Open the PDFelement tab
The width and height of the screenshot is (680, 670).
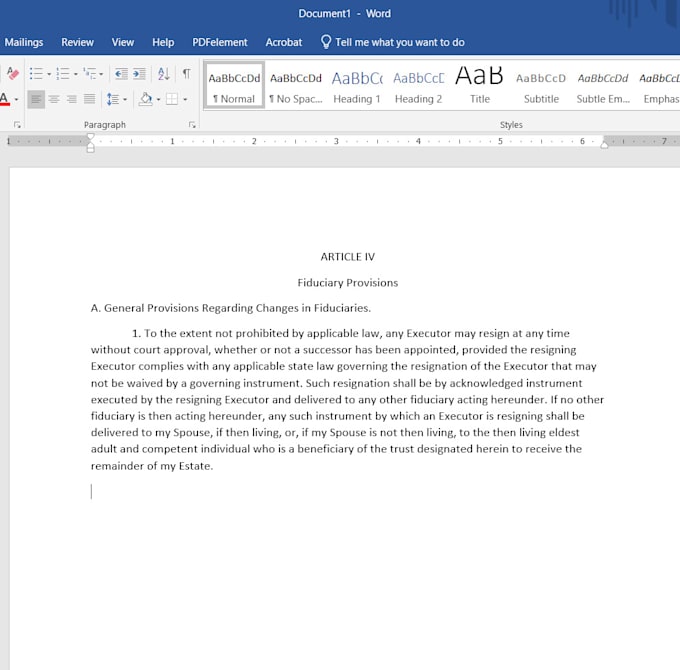tap(219, 42)
